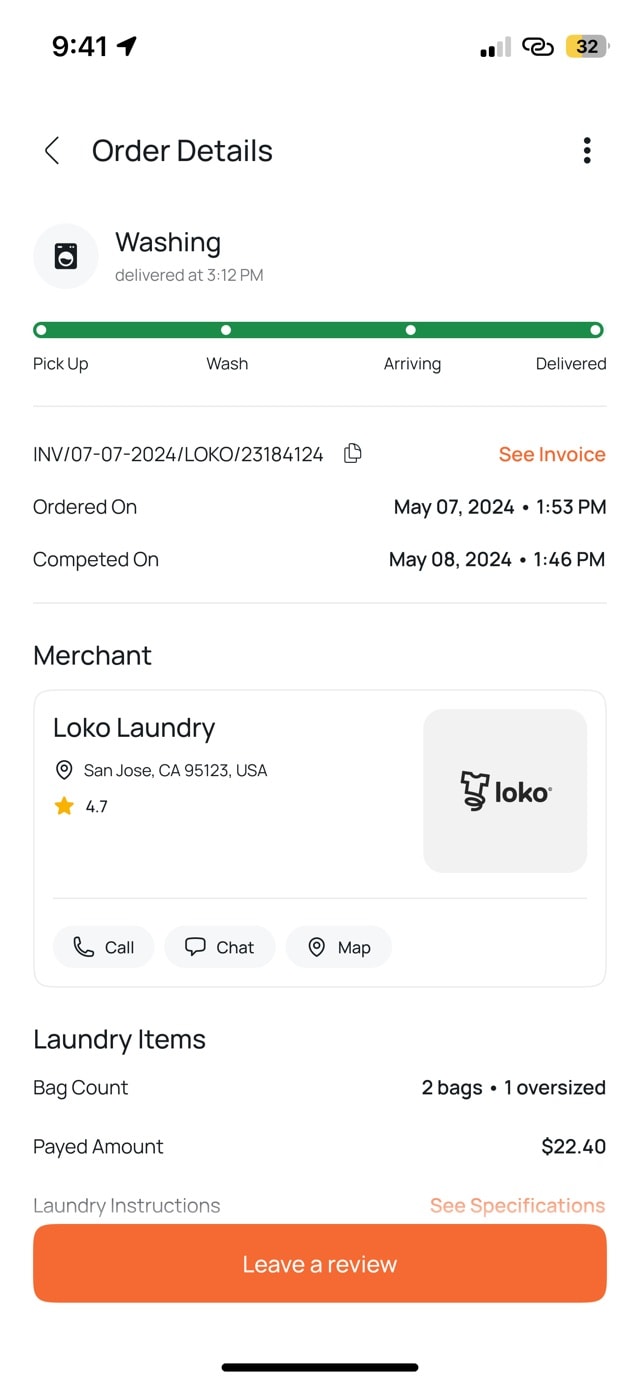Tap the invoice number text INV/07-07-2024/LOKO/23184124
The width and height of the screenshot is (640, 1385).
(178, 455)
